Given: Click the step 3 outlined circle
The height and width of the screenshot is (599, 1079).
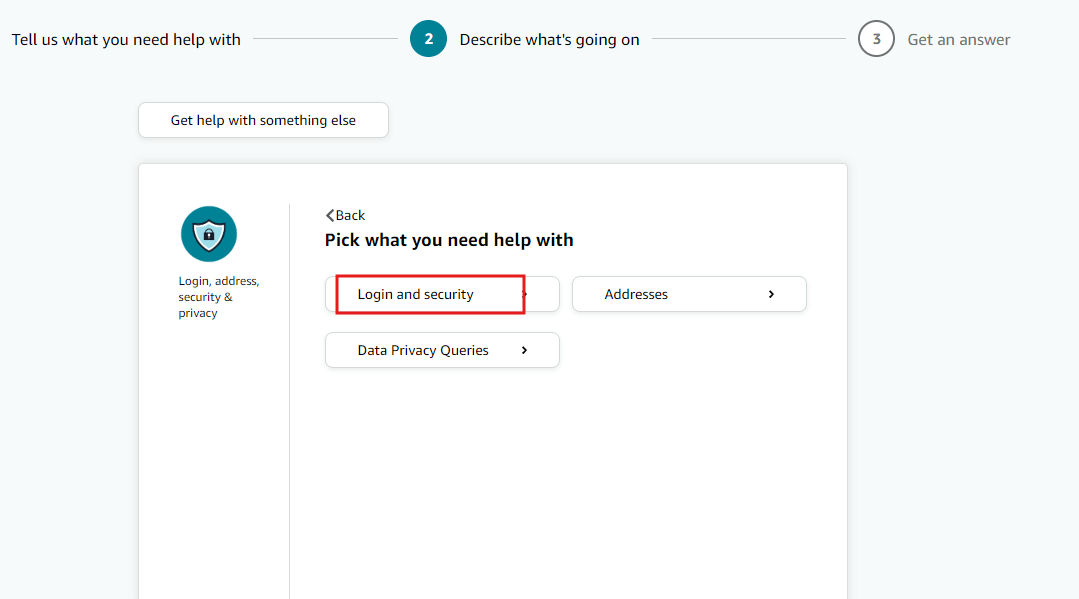Looking at the screenshot, I should click(x=876, y=39).
